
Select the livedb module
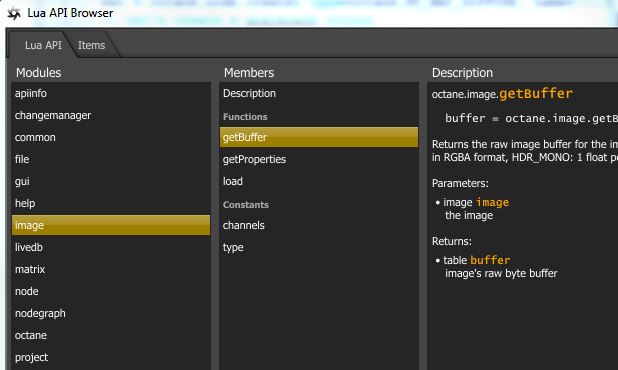(111, 247)
